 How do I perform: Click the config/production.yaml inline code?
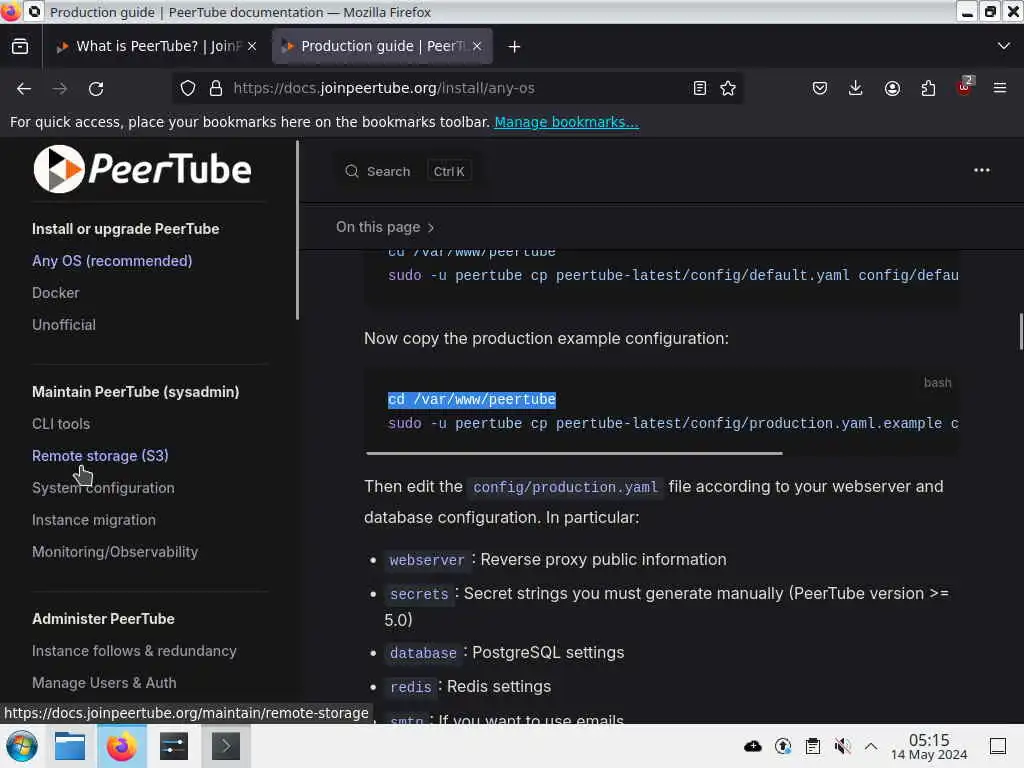click(x=566, y=487)
